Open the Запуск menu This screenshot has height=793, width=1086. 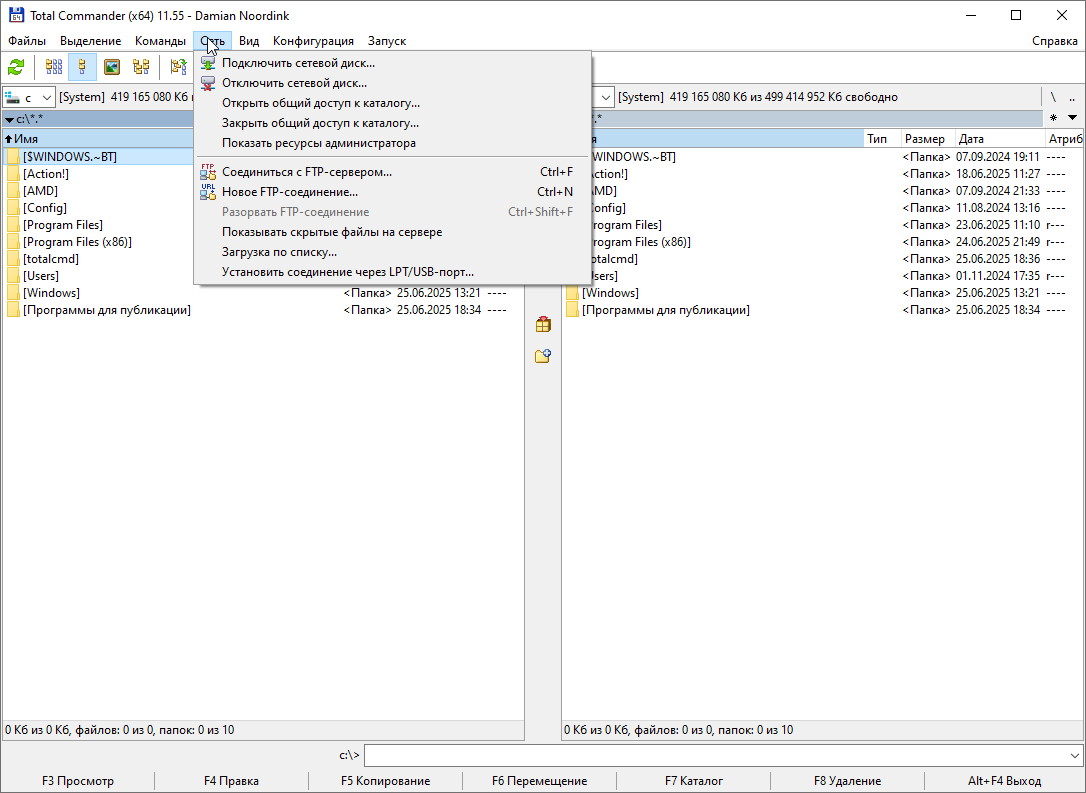click(x=387, y=41)
